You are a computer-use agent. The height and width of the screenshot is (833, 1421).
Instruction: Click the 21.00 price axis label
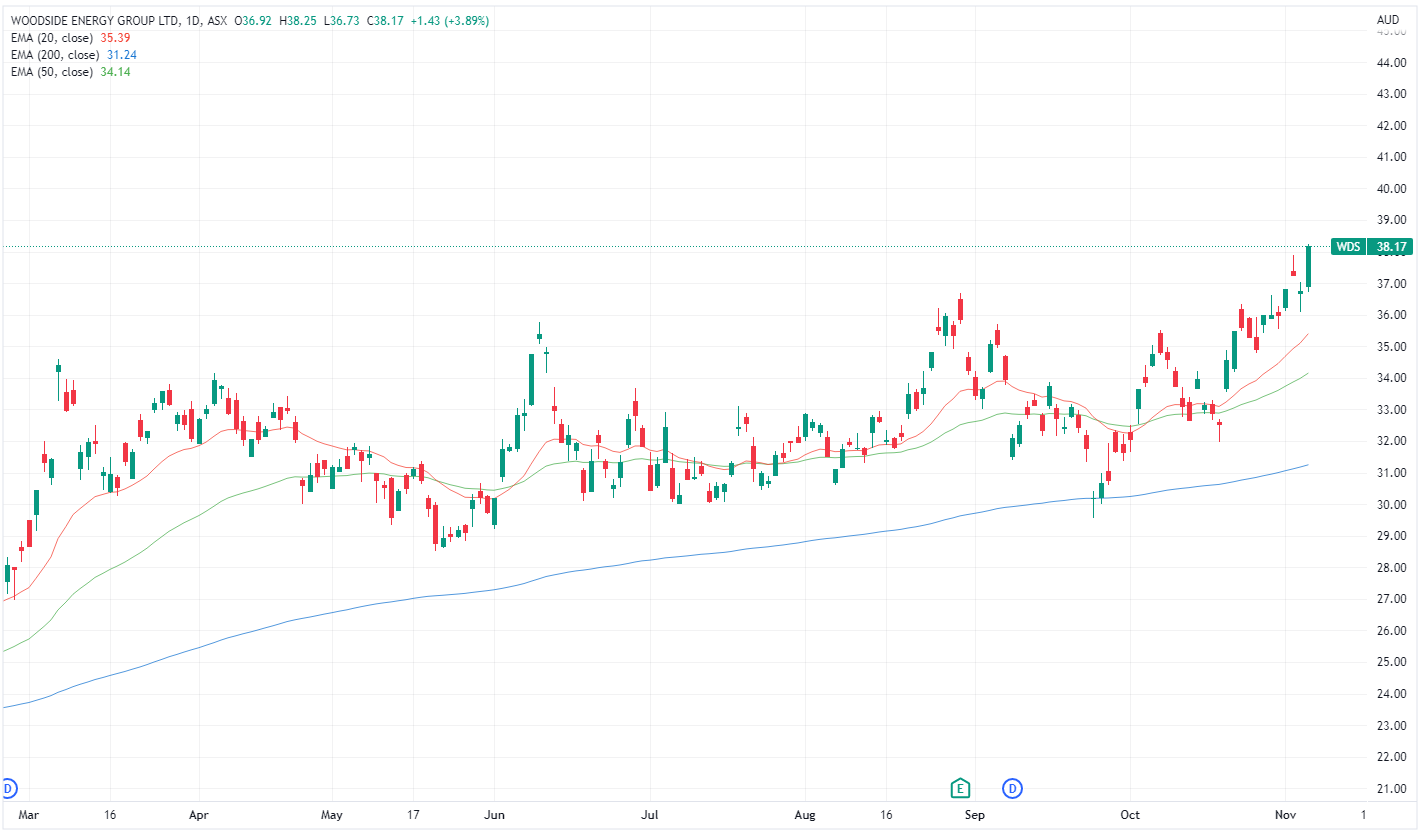click(1392, 789)
